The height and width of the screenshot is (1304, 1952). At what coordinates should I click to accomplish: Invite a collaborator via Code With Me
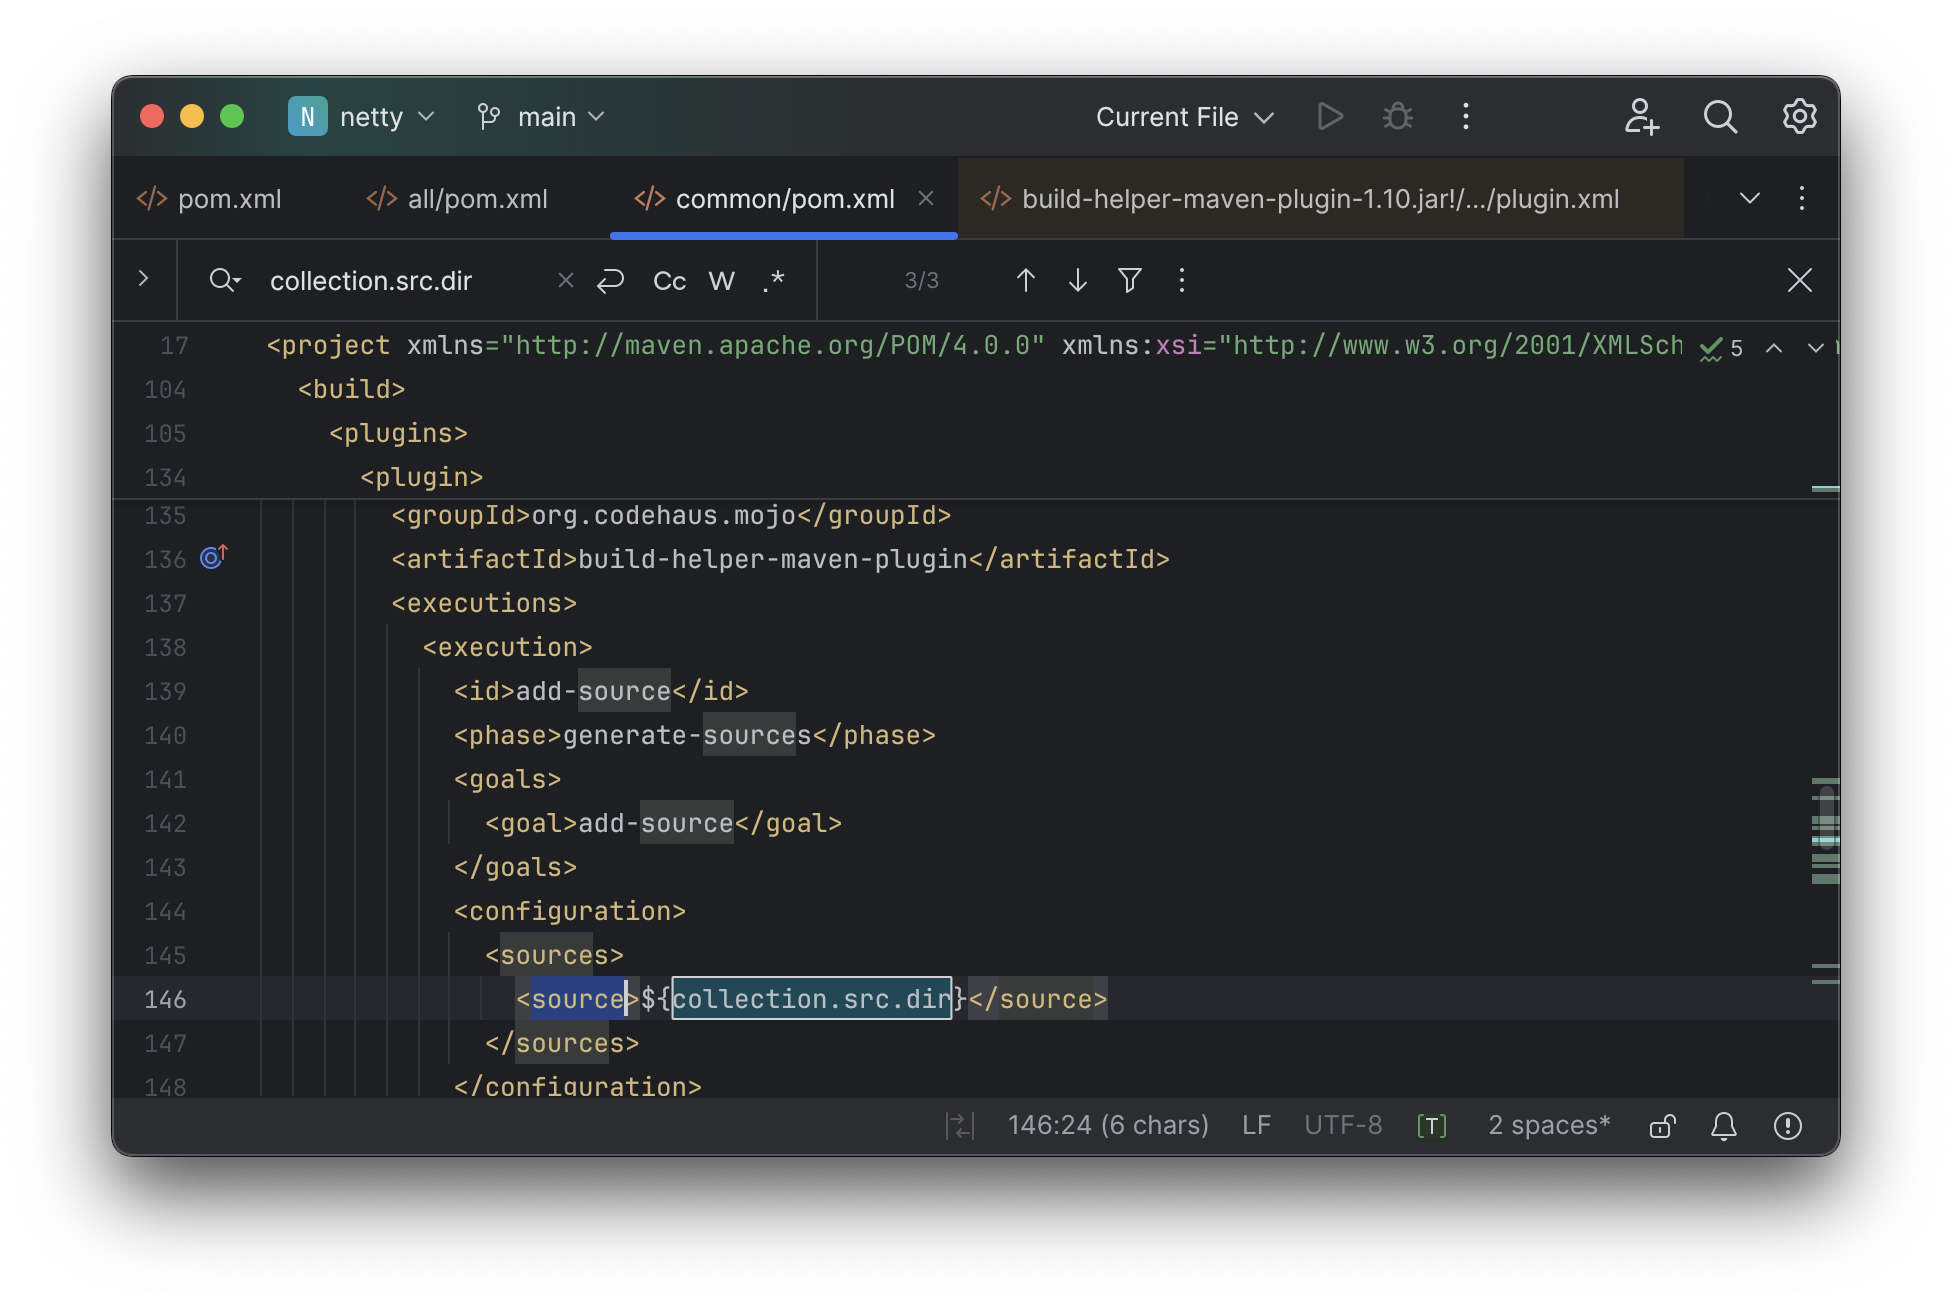1641,116
